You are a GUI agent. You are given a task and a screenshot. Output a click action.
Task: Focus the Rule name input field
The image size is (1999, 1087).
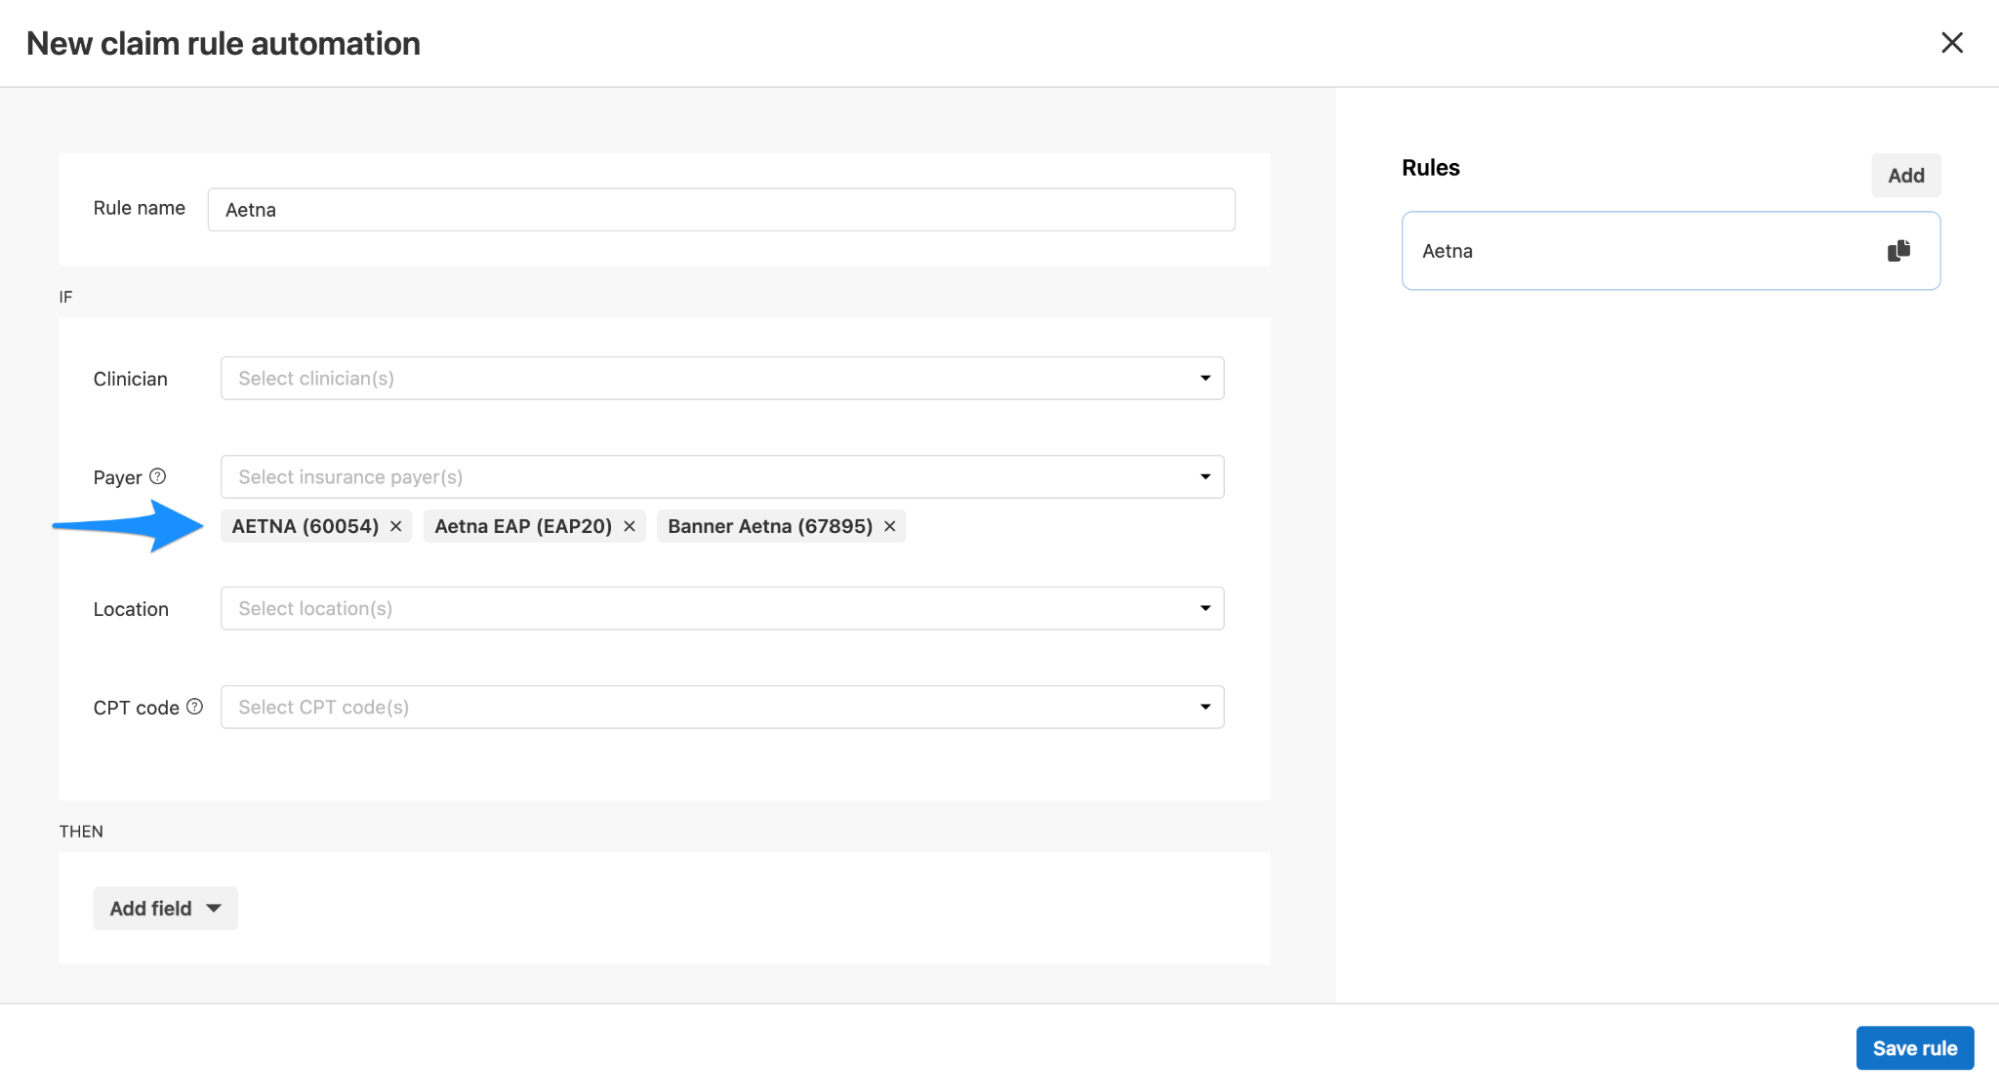(x=721, y=210)
